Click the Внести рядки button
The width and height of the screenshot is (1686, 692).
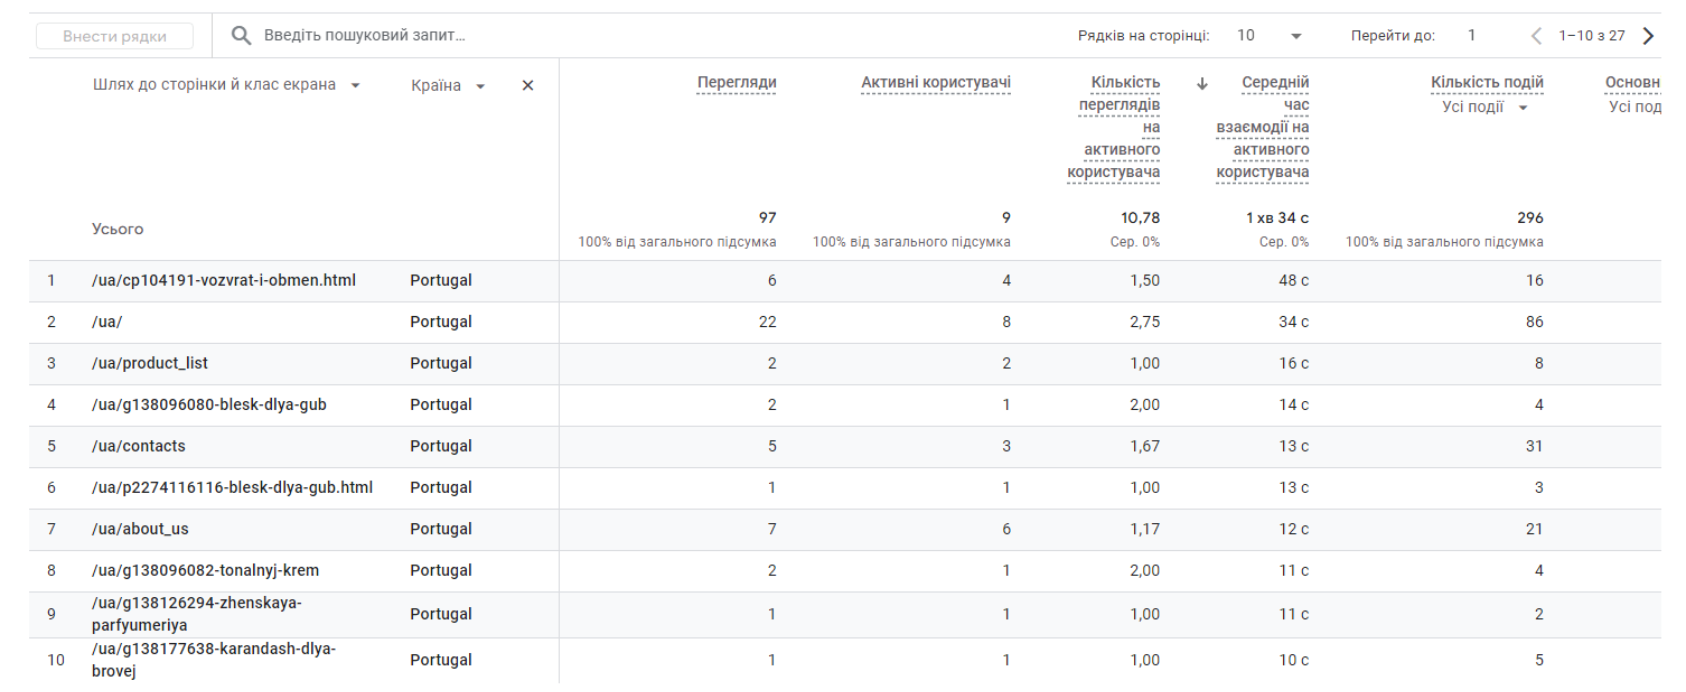(x=115, y=36)
